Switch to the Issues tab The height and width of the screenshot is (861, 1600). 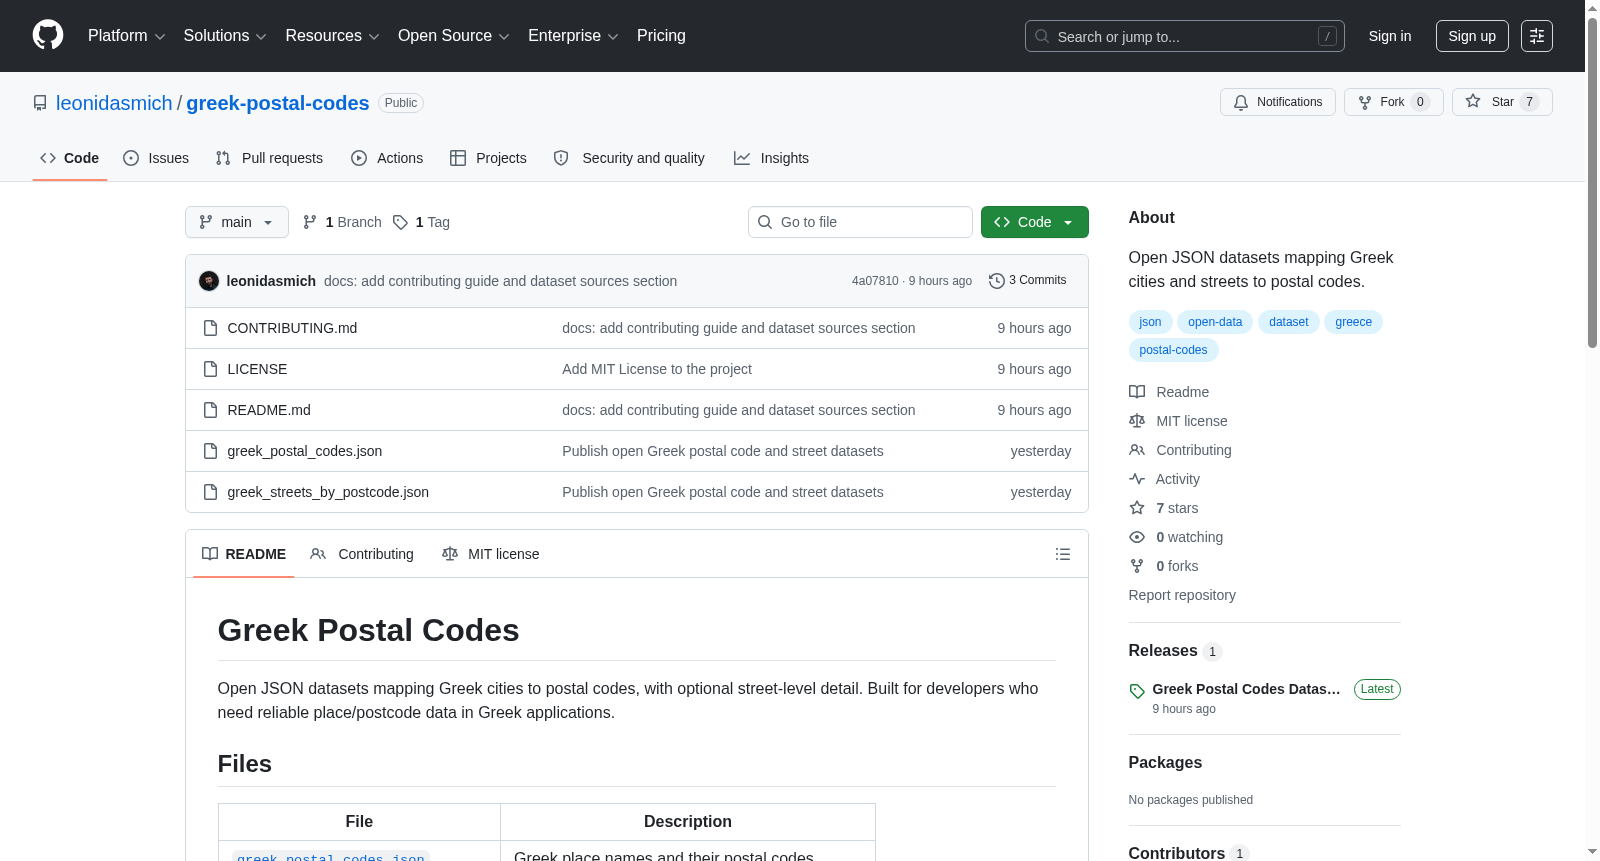click(x=156, y=158)
